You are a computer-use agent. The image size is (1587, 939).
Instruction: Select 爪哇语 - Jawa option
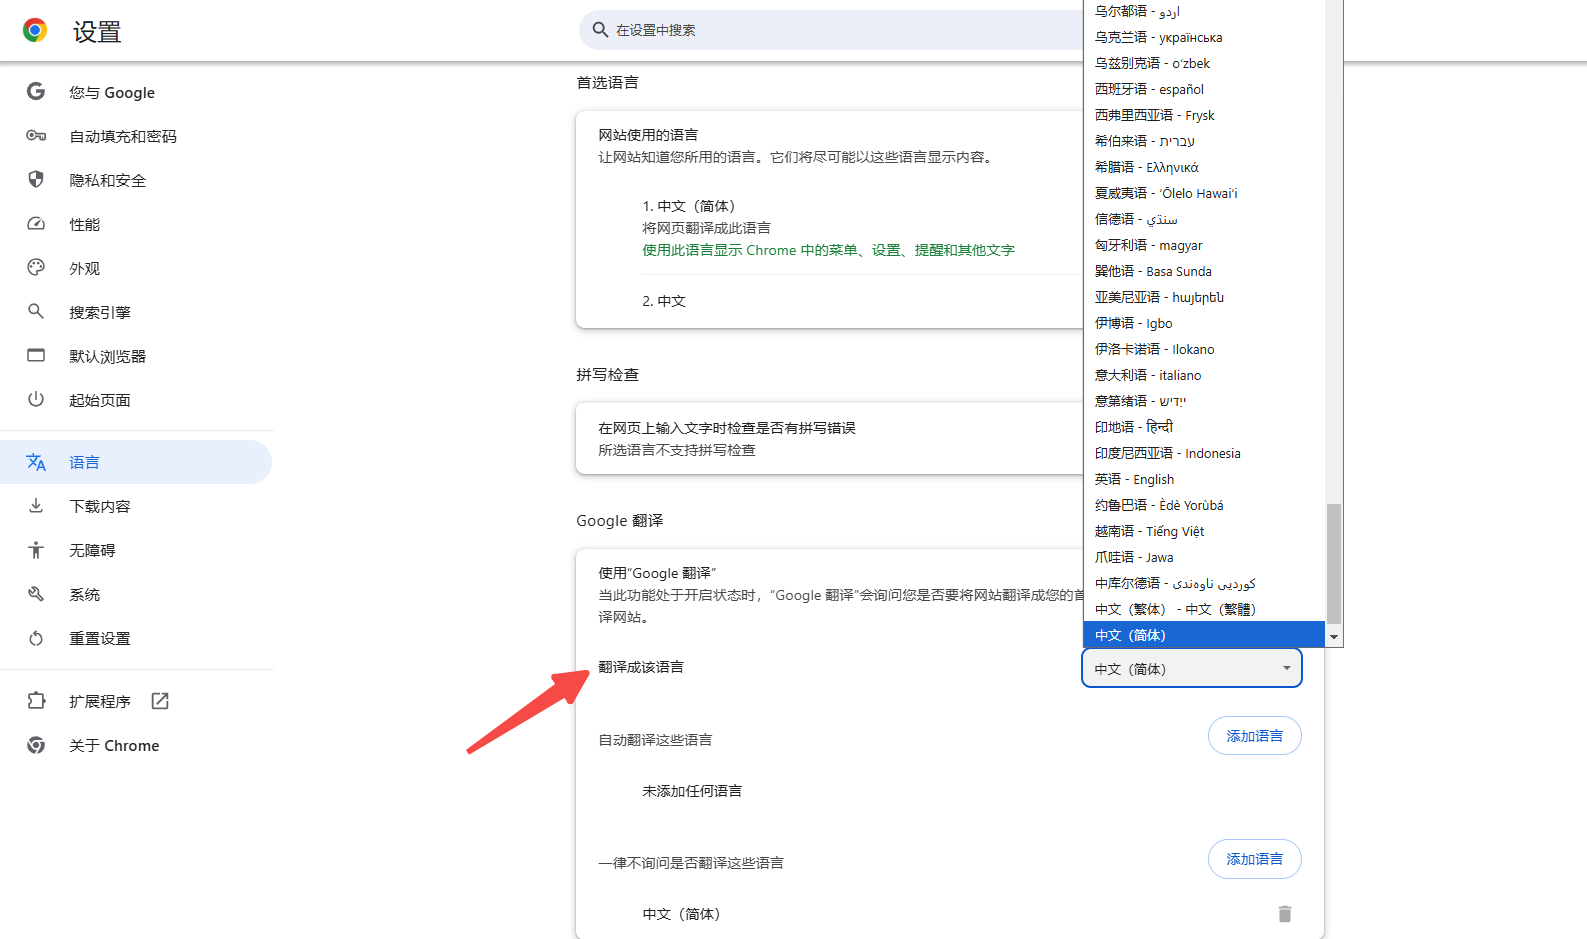point(1204,557)
